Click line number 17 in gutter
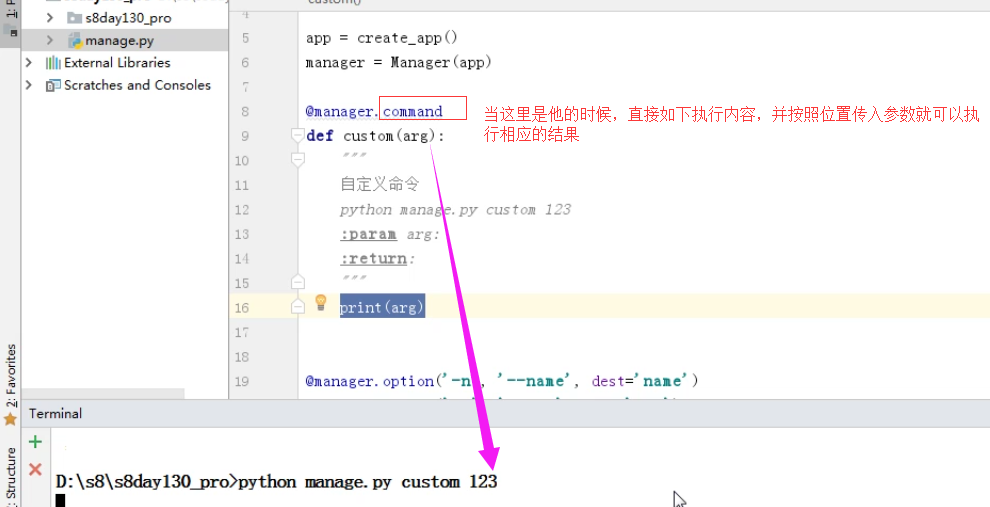The image size is (990, 507). pos(242,332)
